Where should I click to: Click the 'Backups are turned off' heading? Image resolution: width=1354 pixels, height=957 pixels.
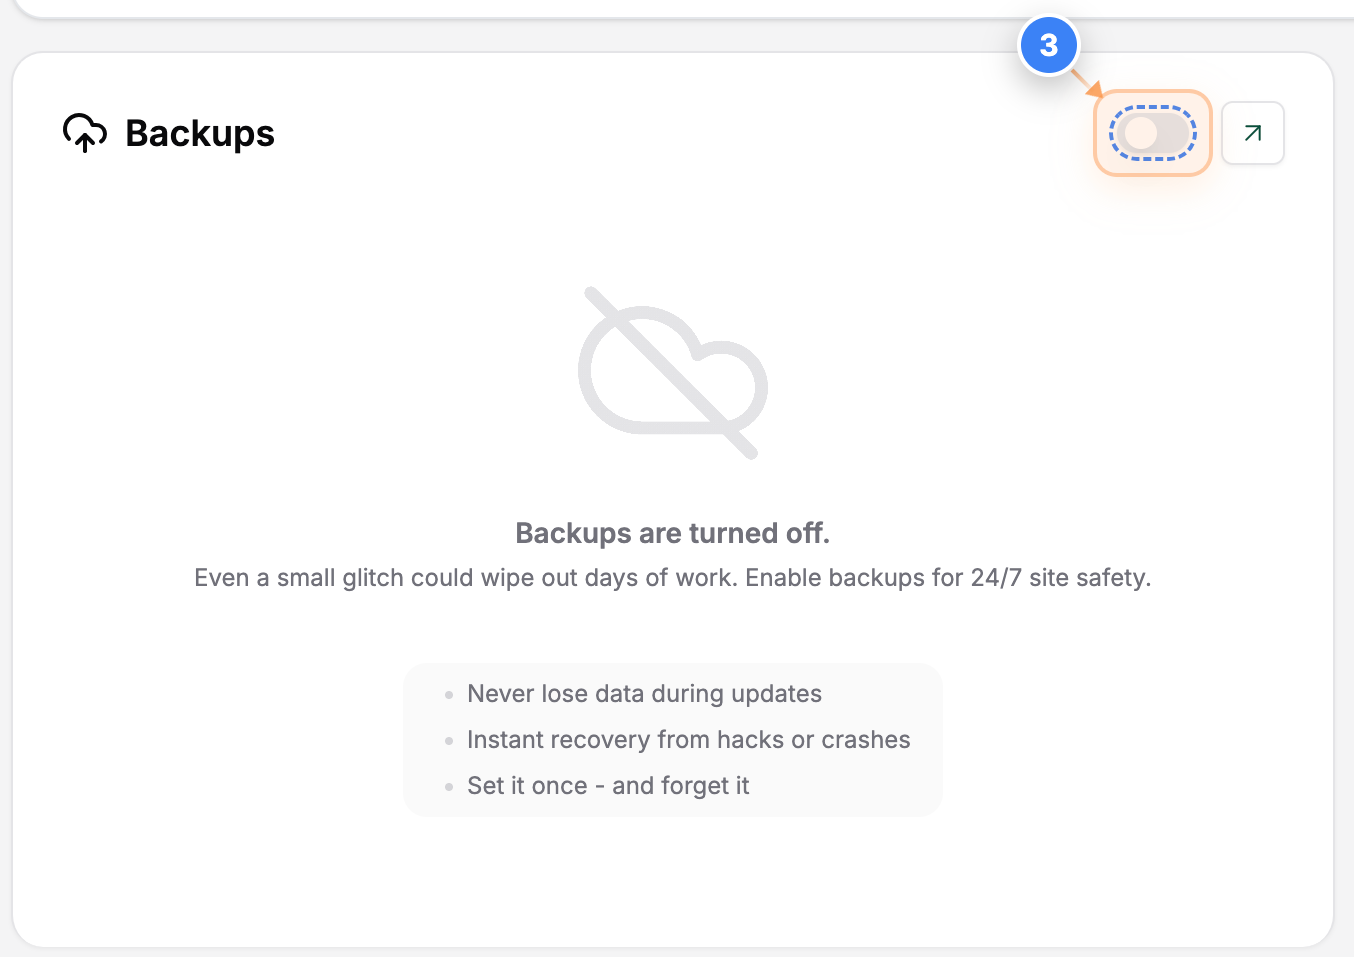[x=673, y=533]
